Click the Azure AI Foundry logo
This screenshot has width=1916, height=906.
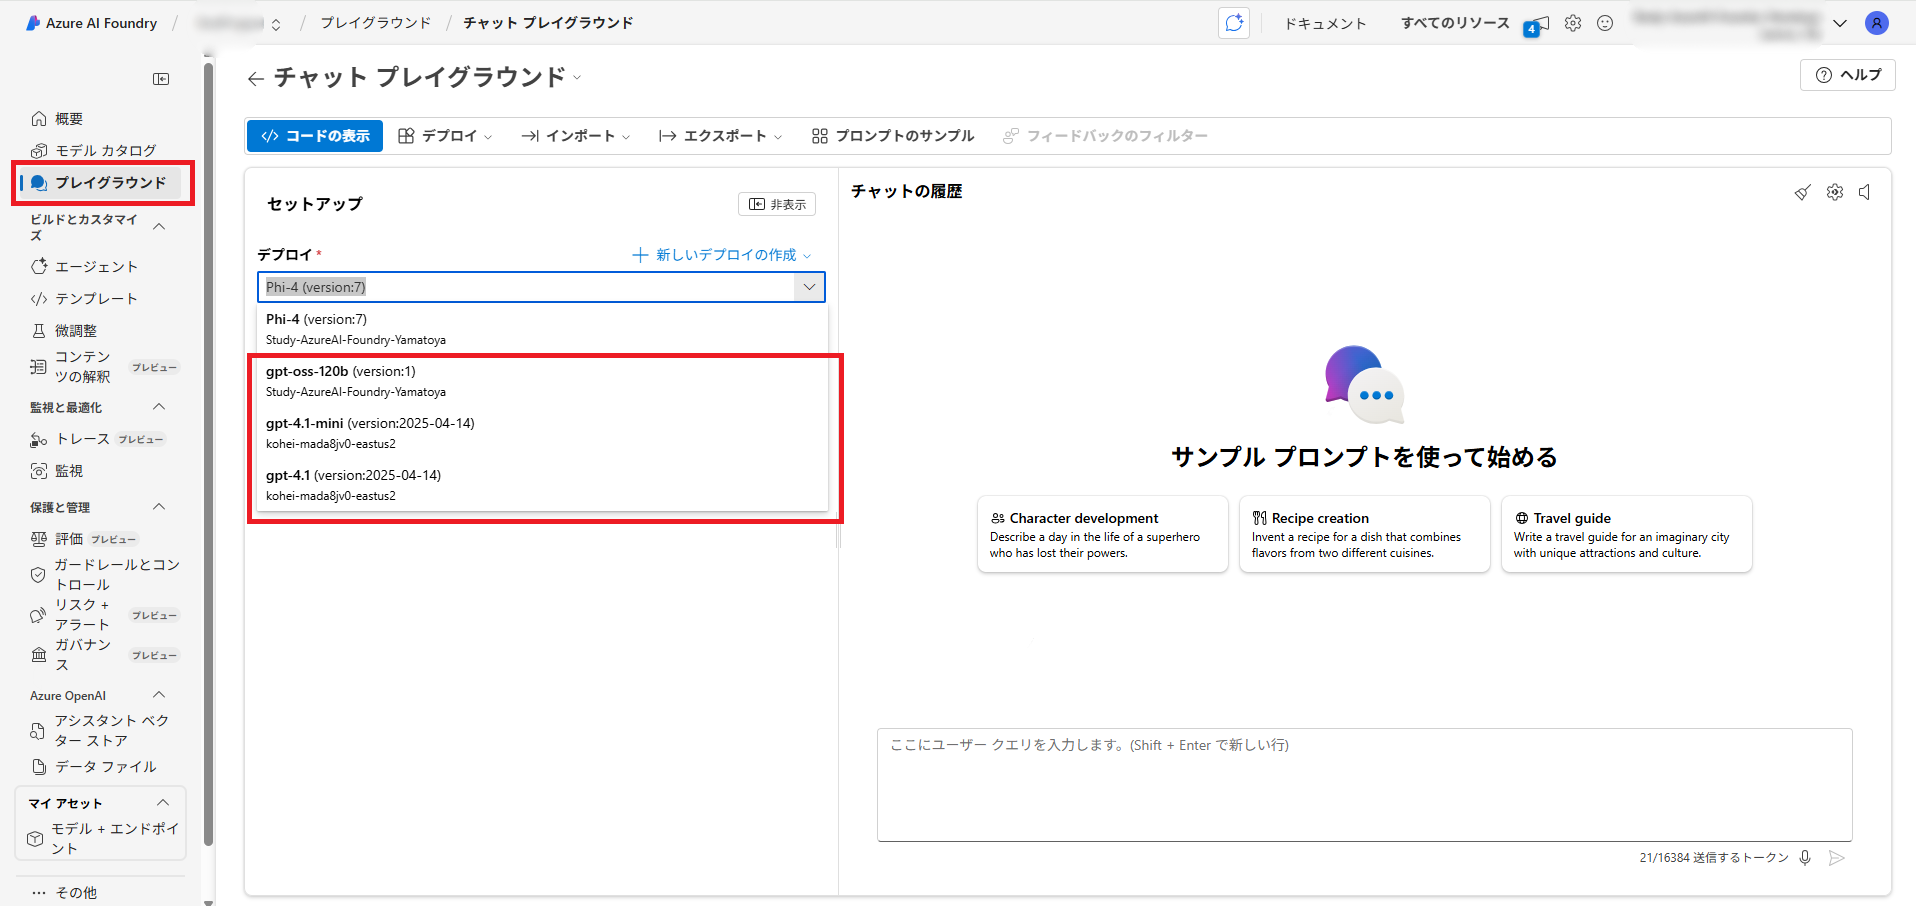pos(91,23)
